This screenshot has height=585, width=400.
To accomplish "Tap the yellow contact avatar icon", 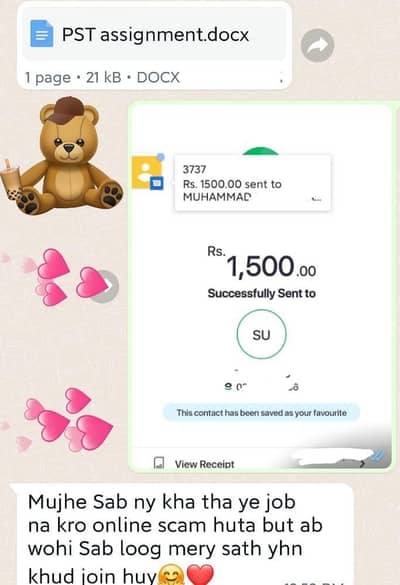I will click(x=148, y=172).
